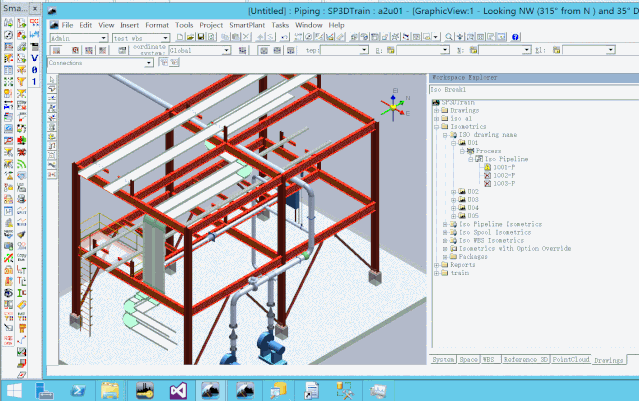Select the 'ISO drawing name' node
This screenshot has height=401, width=639.
[x=488, y=135]
